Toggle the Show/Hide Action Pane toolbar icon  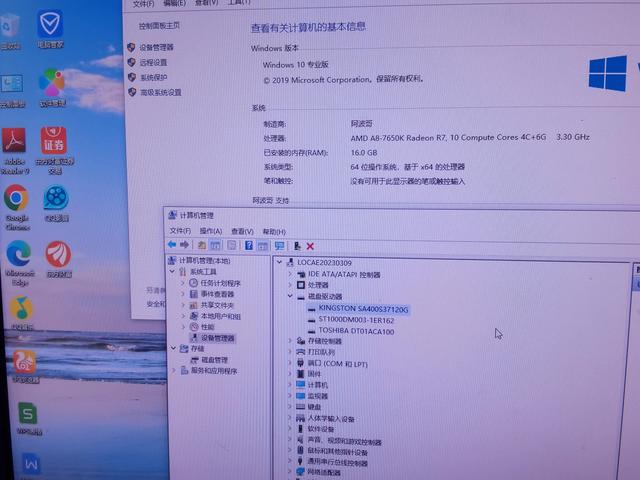(263, 246)
